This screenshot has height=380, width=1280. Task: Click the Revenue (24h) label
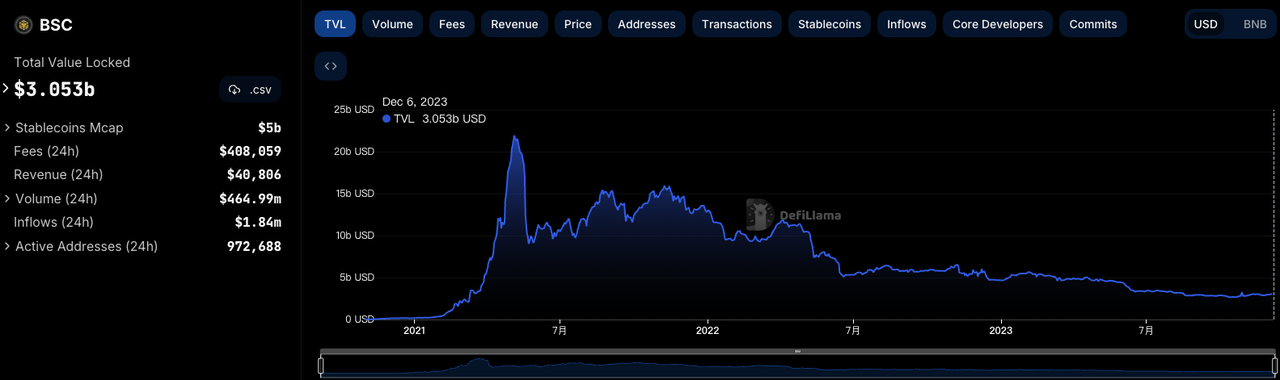point(58,175)
